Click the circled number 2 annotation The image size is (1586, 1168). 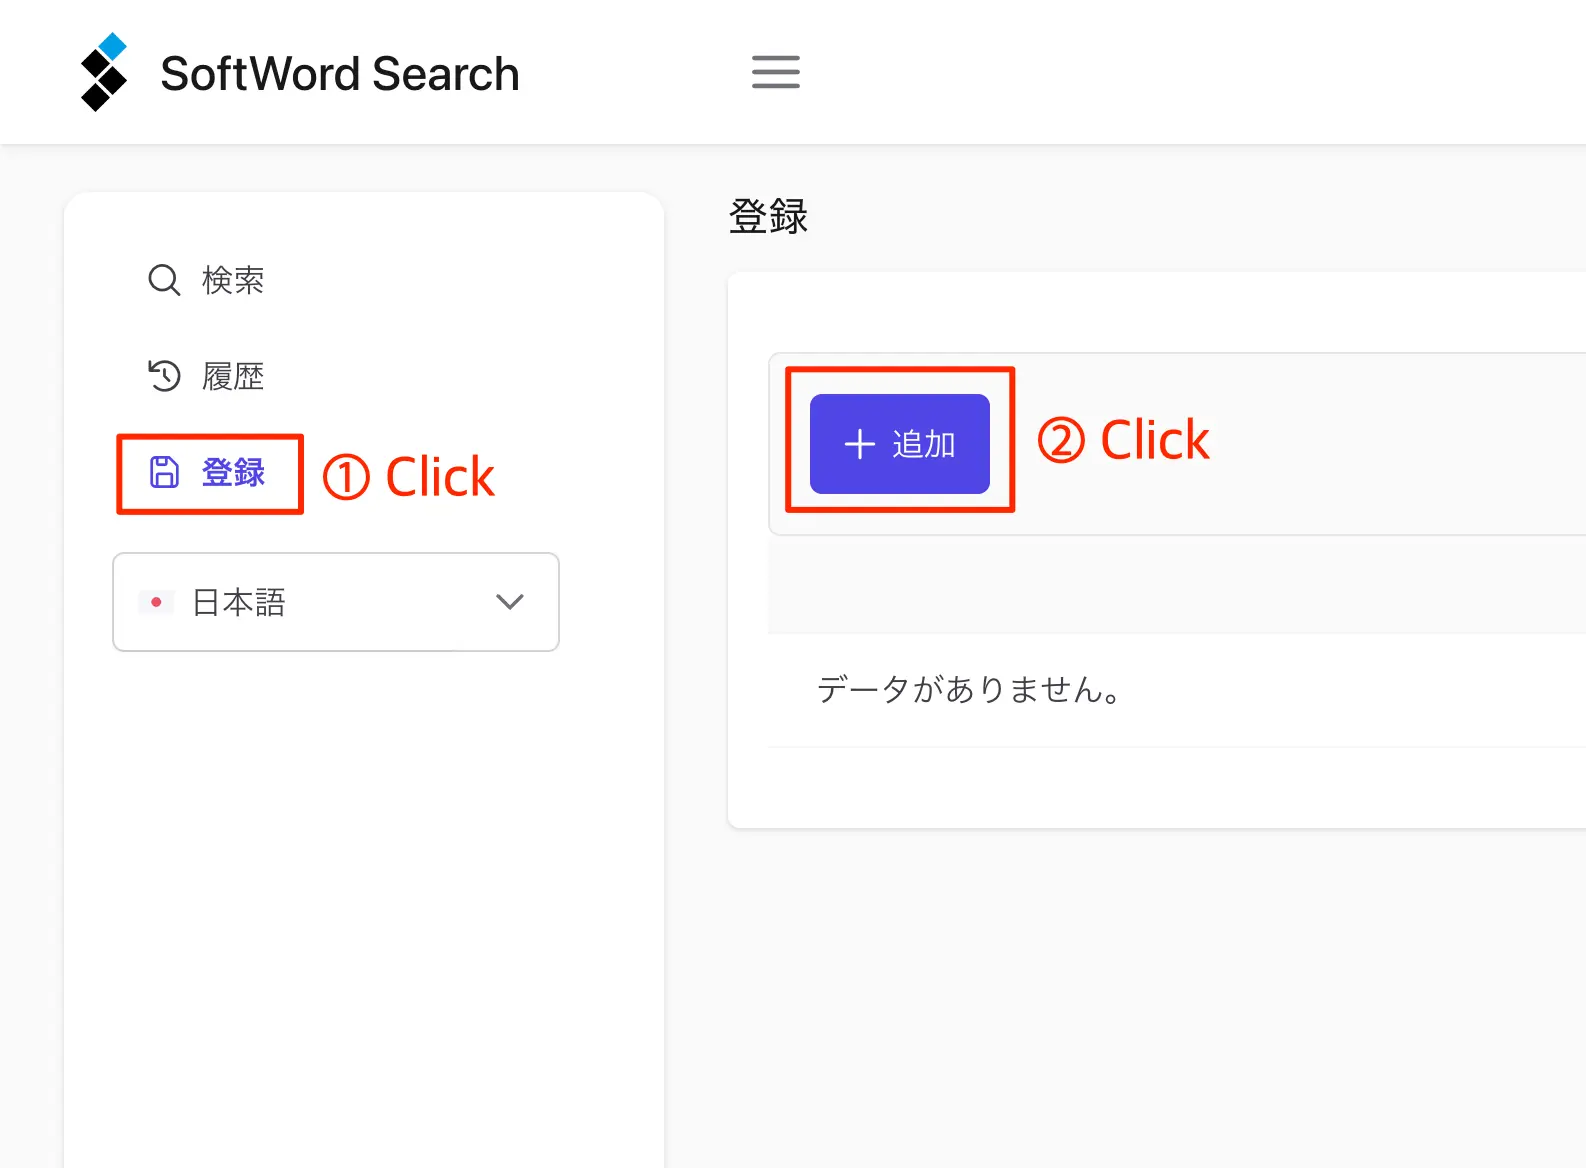(1061, 441)
